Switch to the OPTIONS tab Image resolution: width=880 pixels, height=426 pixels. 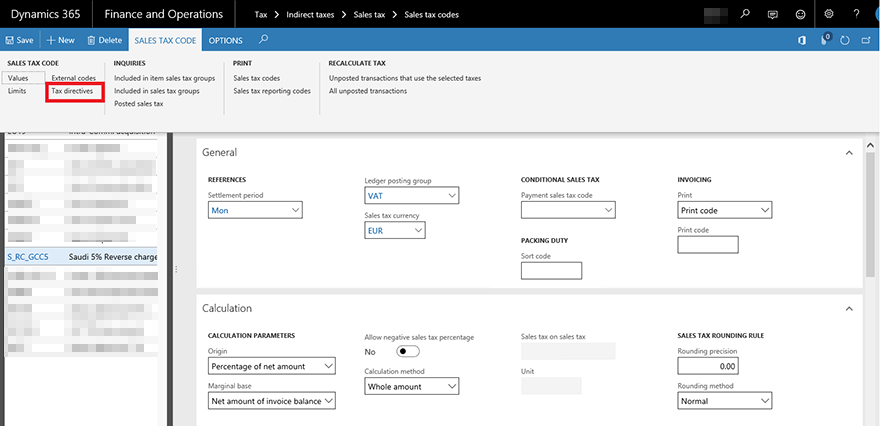point(226,40)
